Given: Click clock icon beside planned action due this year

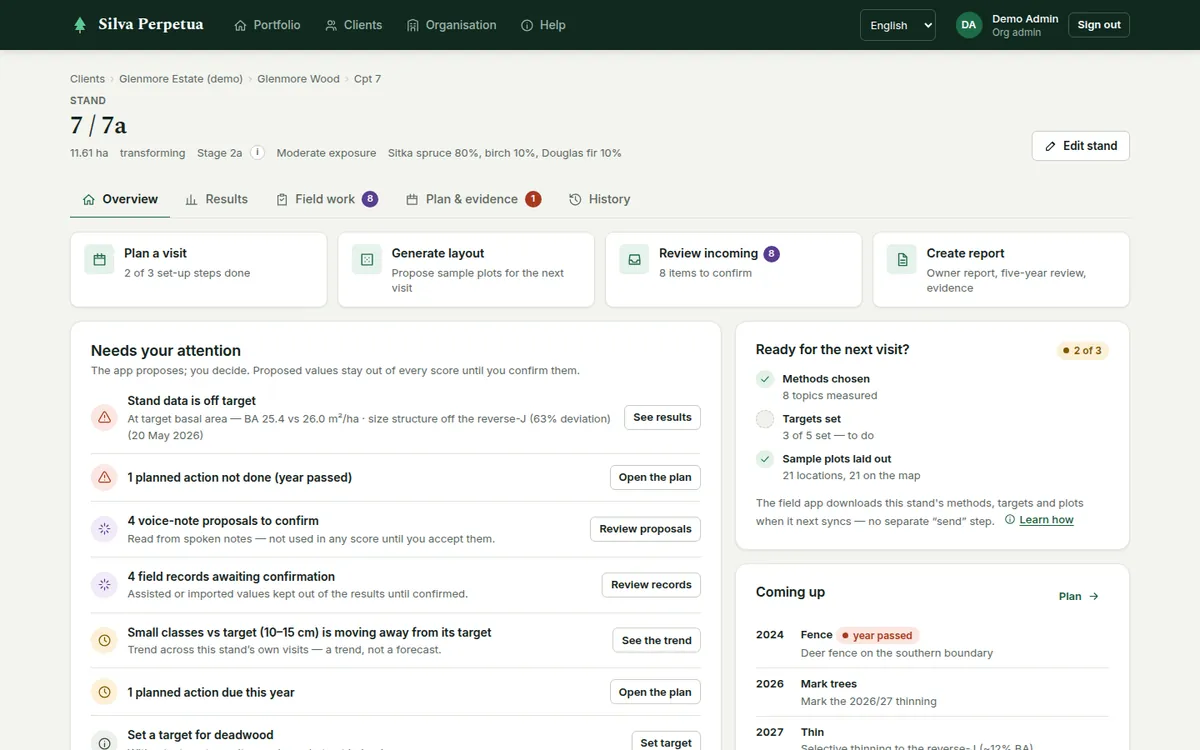Looking at the screenshot, I should pyautogui.click(x=104, y=692).
